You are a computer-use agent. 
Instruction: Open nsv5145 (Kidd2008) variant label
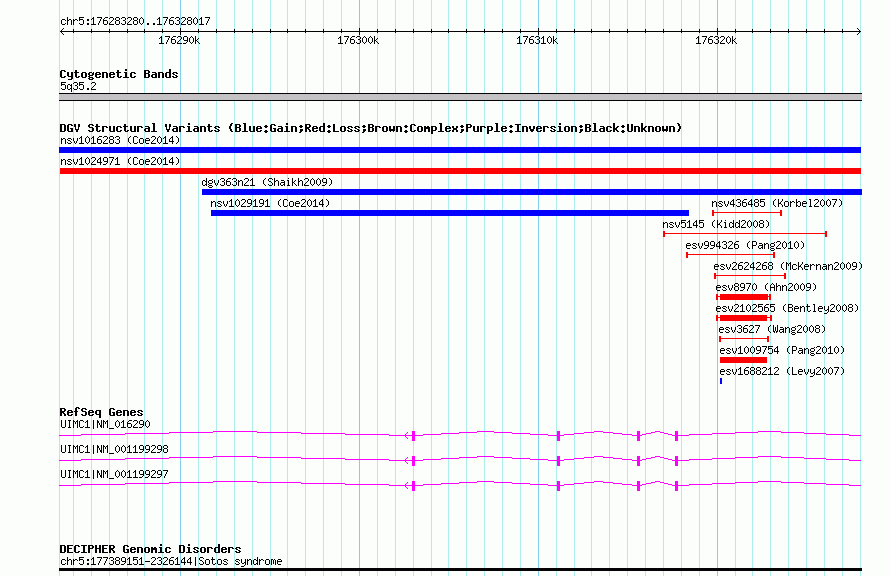[x=716, y=224]
